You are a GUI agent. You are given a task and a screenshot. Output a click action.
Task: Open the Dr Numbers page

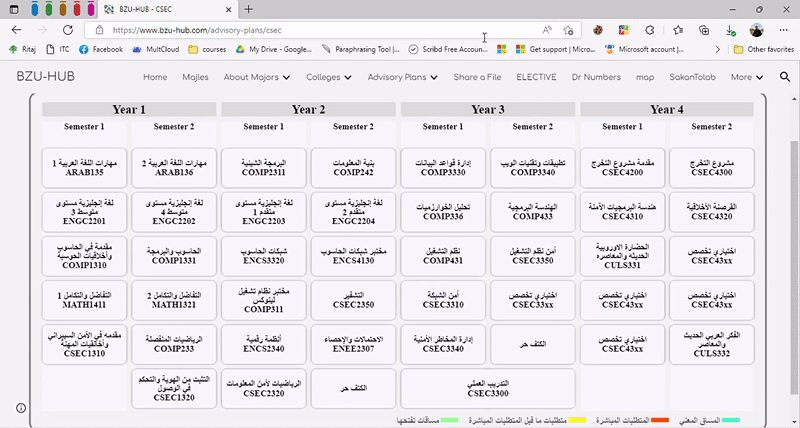597,77
